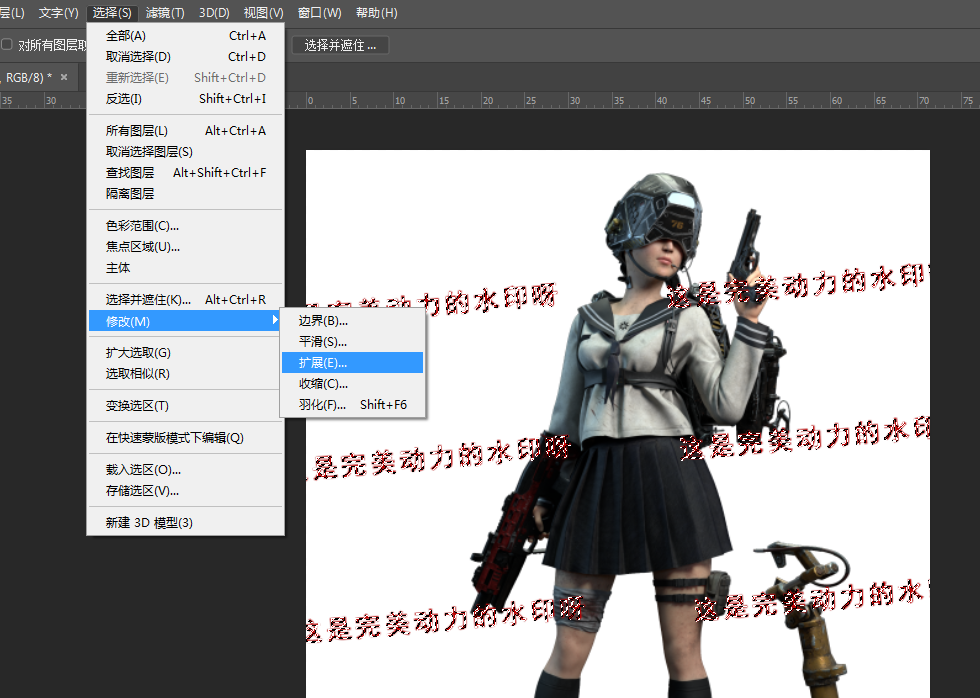Click the 选择并遮住... options bar button
Image resolution: width=980 pixels, height=698 pixels.
(x=340, y=45)
